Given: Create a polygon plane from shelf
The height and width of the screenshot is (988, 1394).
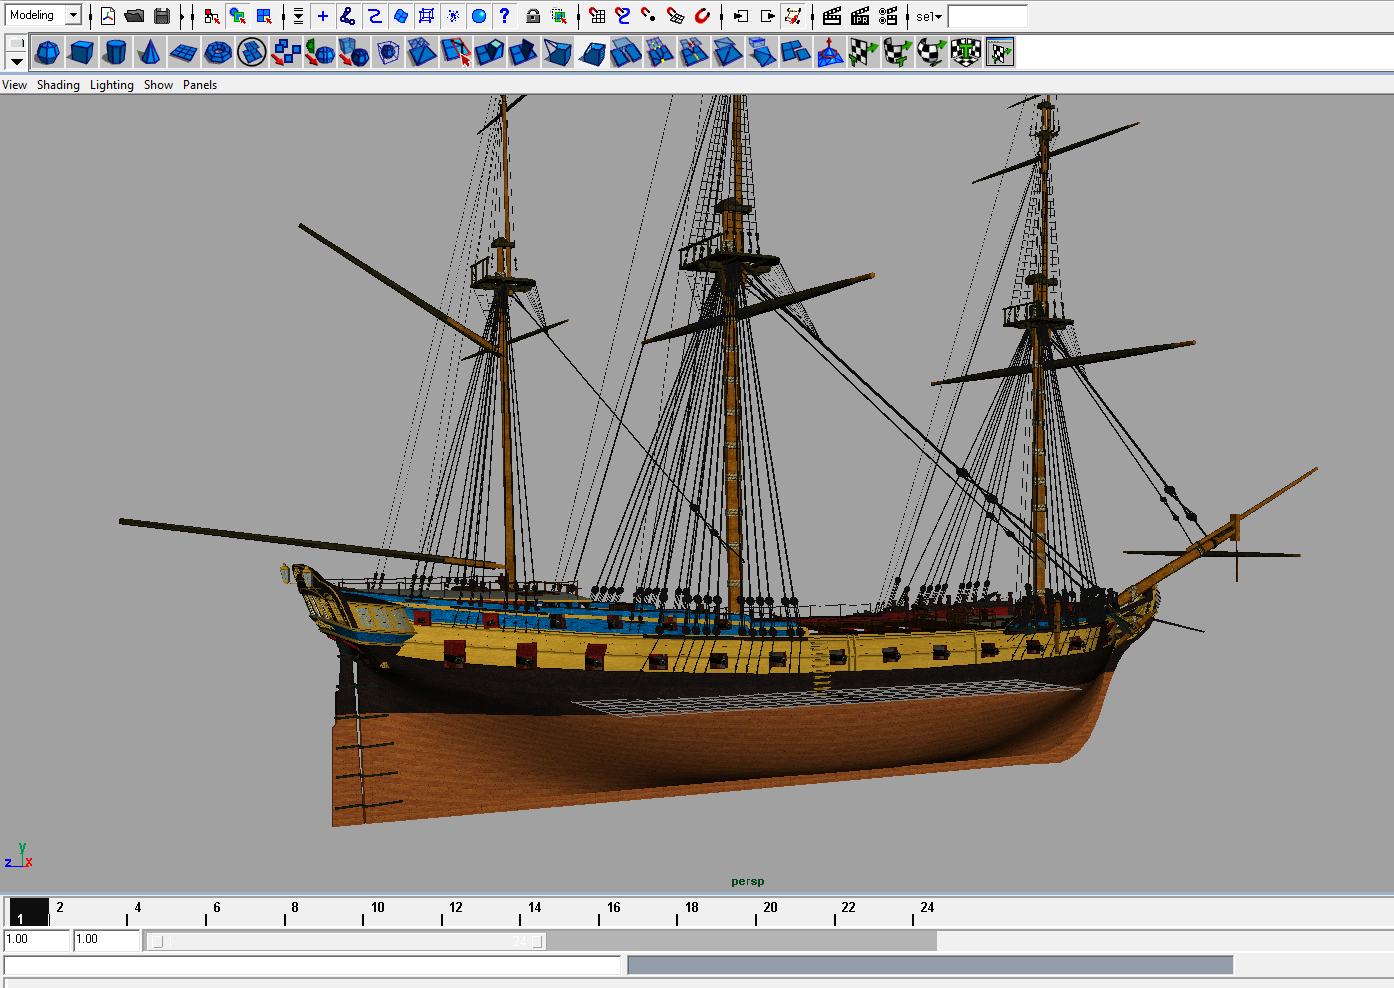Looking at the screenshot, I should tap(183, 52).
